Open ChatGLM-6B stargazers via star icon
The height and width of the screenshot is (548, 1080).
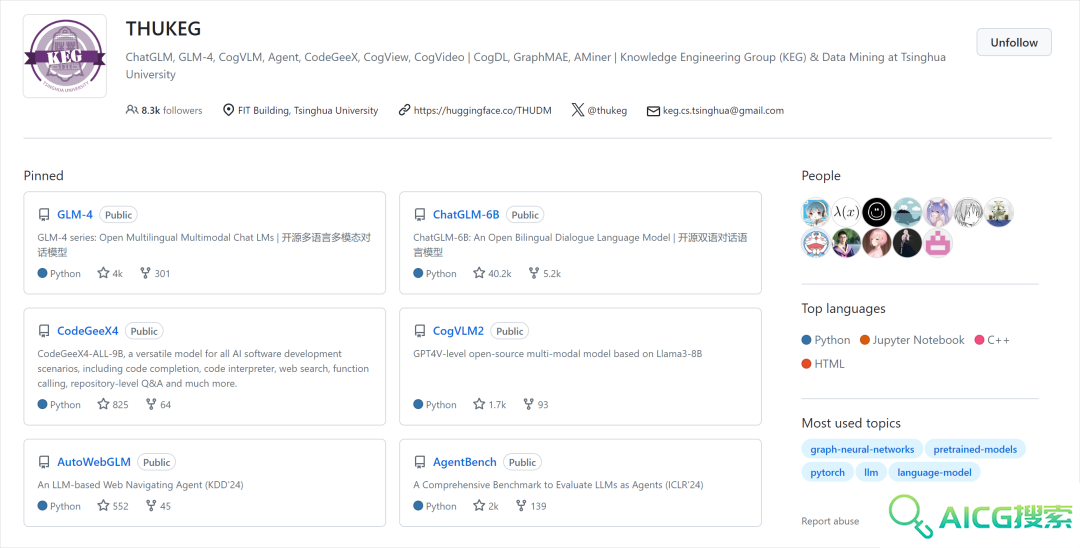click(479, 273)
